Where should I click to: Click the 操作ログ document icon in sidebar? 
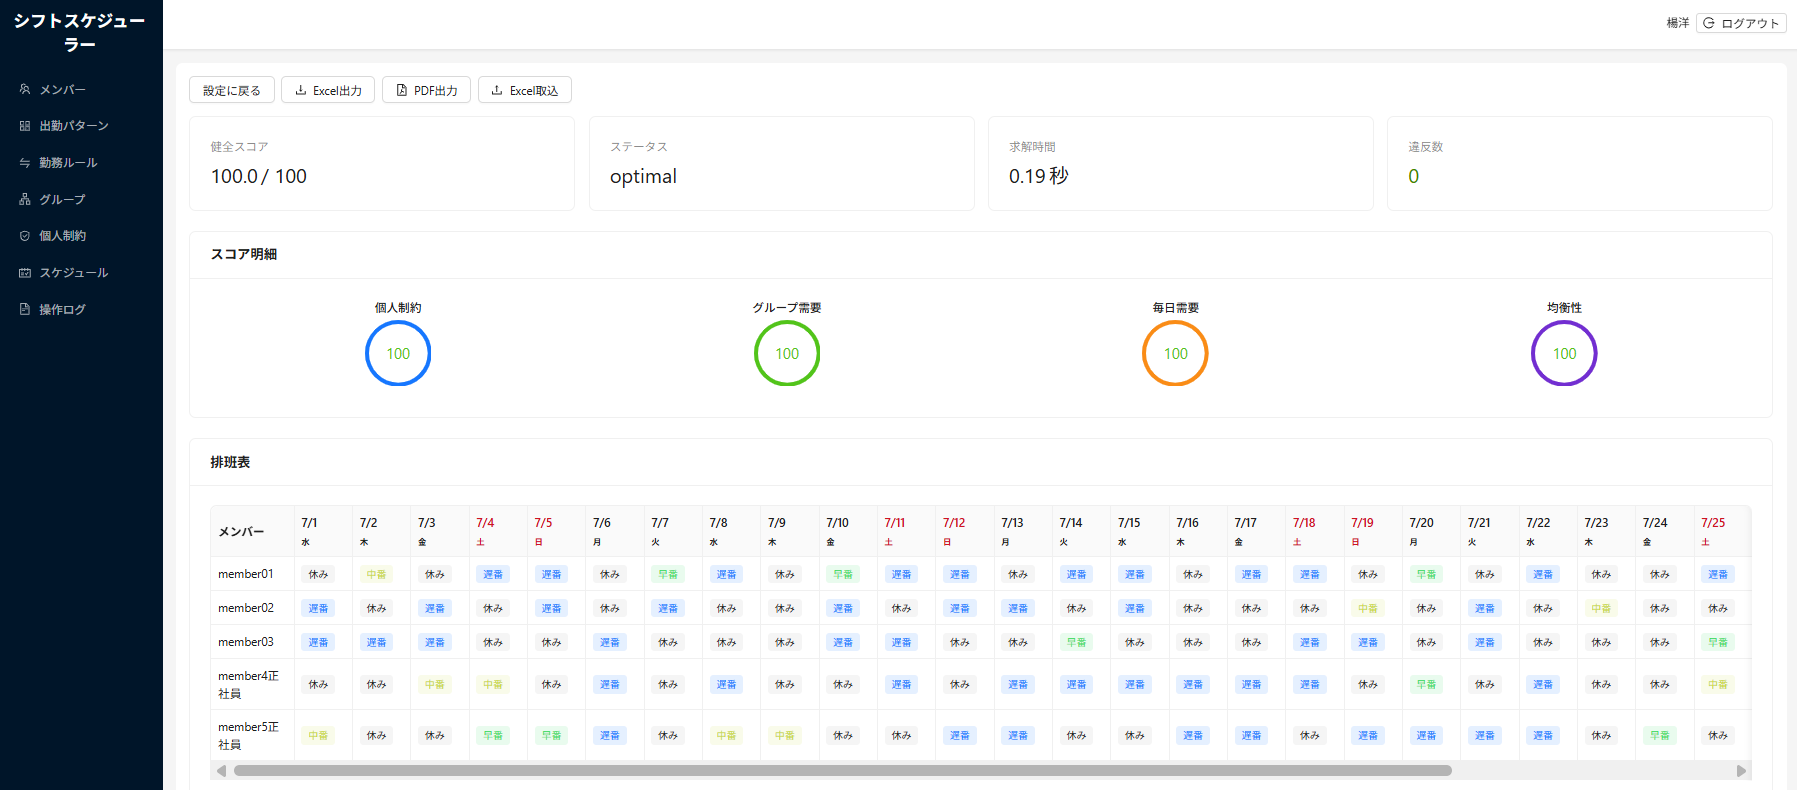[x=25, y=309]
